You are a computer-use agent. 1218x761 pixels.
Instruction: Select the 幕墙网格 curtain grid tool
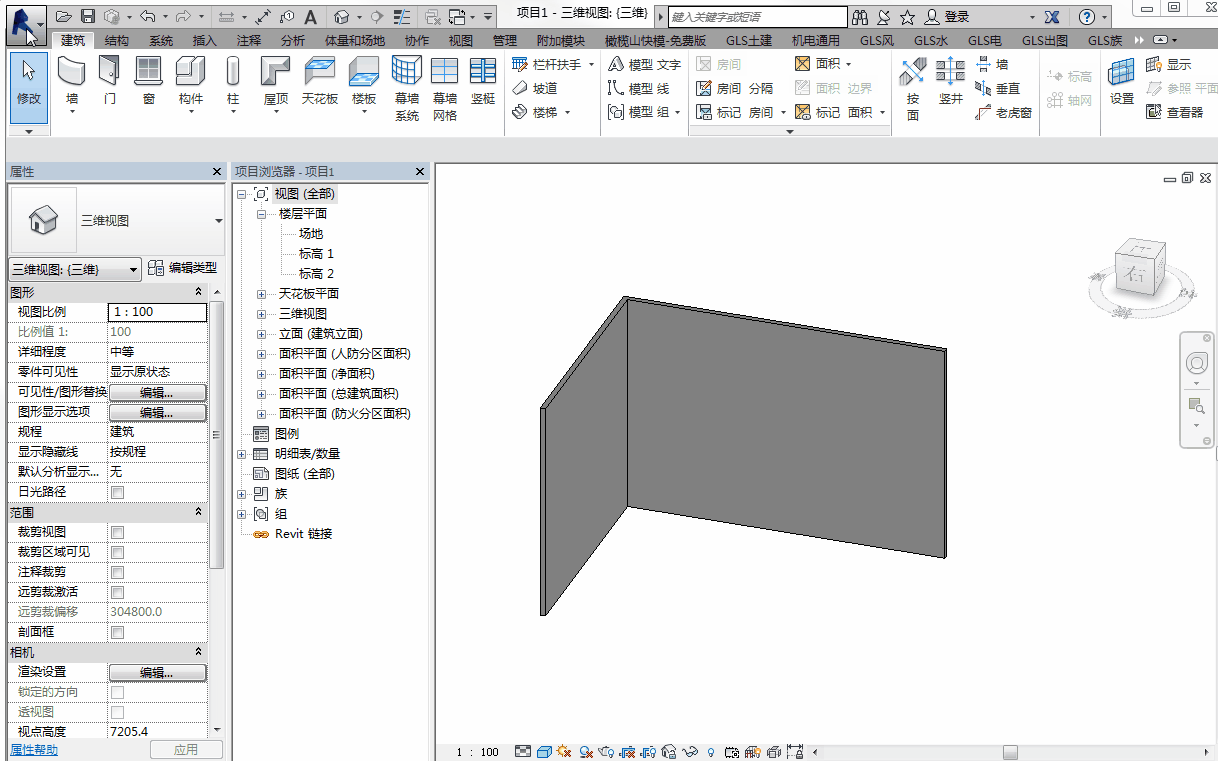tap(445, 88)
